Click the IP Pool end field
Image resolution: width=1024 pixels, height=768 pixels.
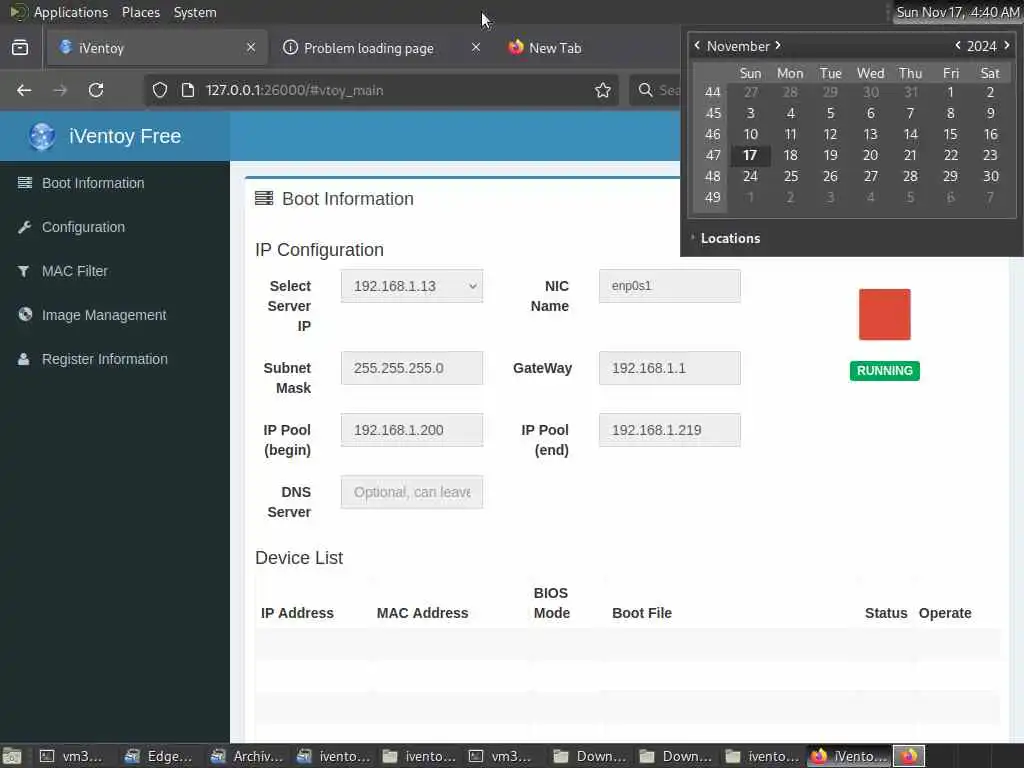(x=669, y=430)
